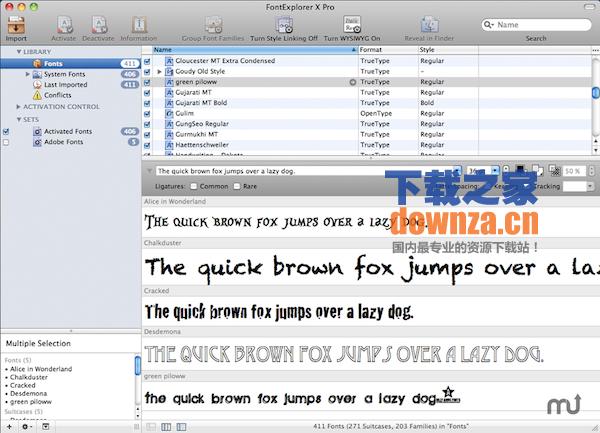Click the Reveal in Finder icon
Viewport: 600px width, 433px height.
(429, 25)
